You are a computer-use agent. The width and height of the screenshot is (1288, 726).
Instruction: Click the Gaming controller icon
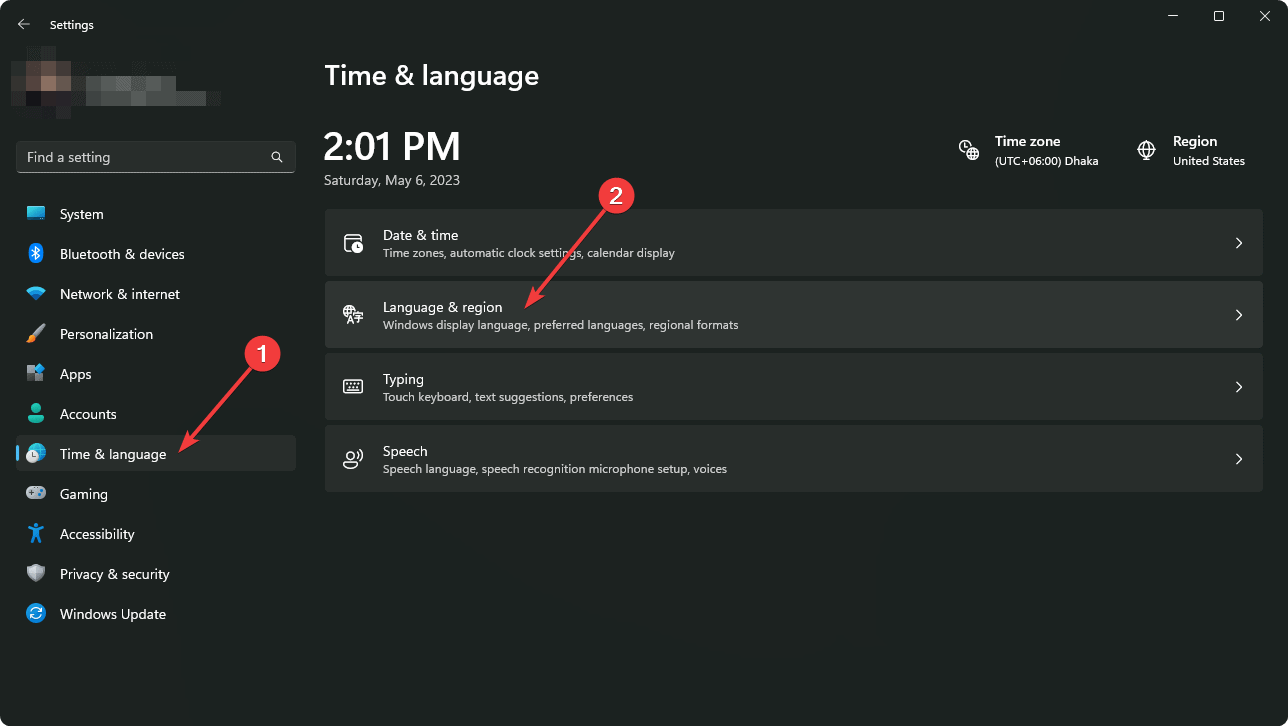pyautogui.click(x=36, y=494)
